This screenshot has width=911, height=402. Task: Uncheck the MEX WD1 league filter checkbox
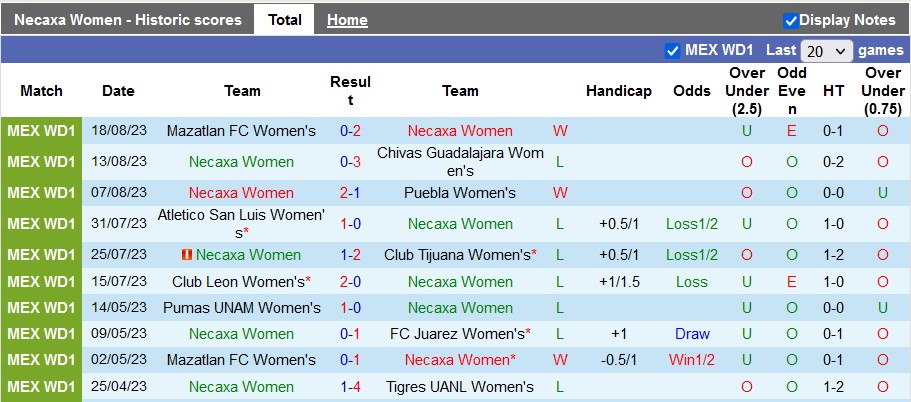673,50
